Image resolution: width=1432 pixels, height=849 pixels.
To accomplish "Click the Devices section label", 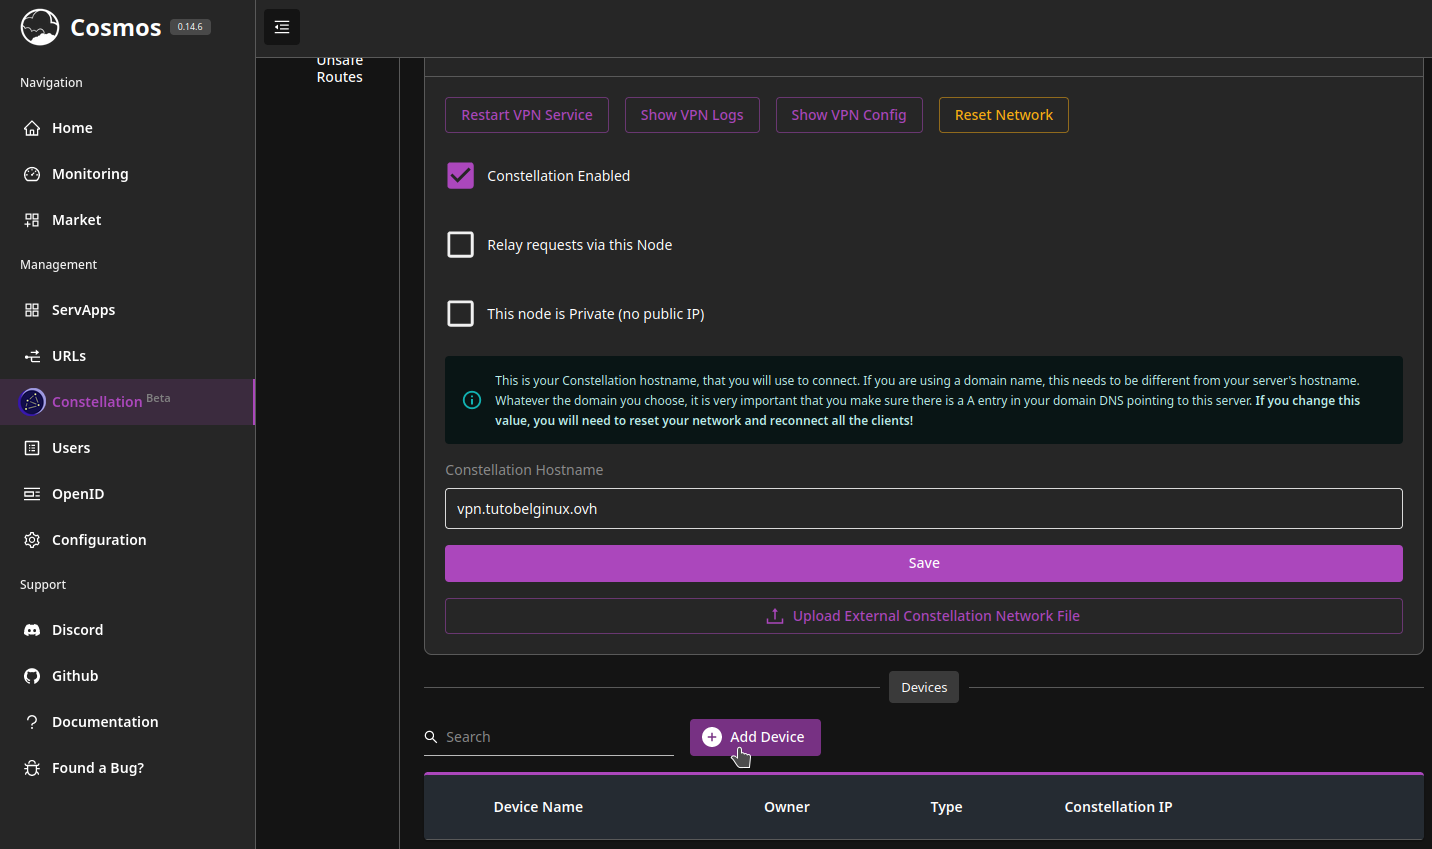I will (x=924, y=687).
